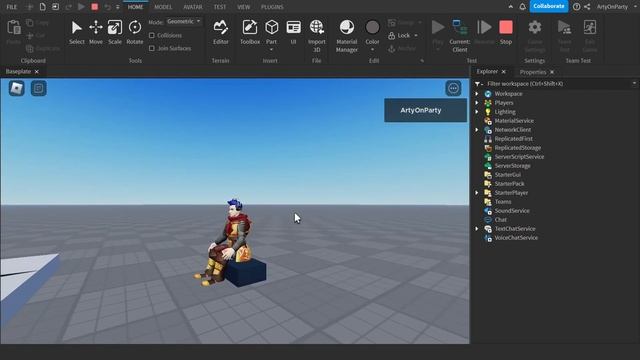Image resolution: width=640 pixels, height=360 pixels.
Task: Open the Material Manager
Action: pos(347,36)
